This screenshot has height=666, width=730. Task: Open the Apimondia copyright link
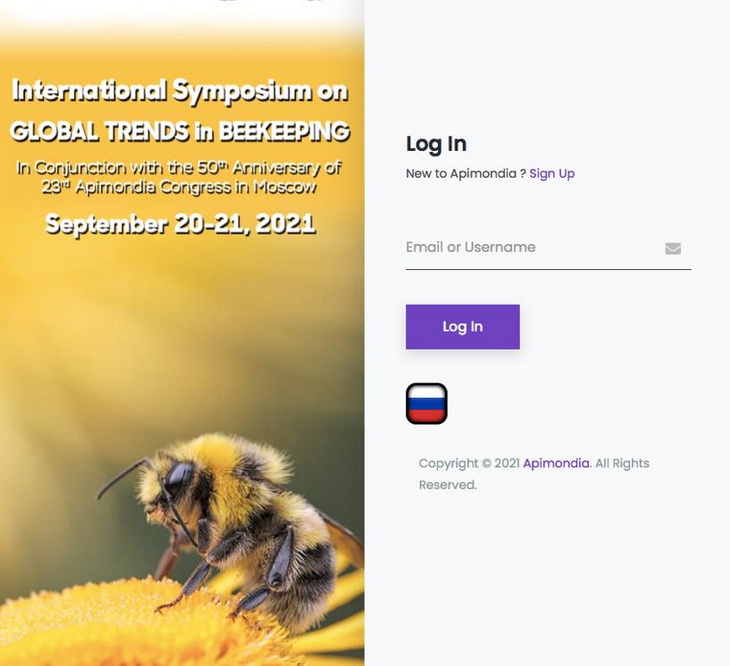point(556,464)
